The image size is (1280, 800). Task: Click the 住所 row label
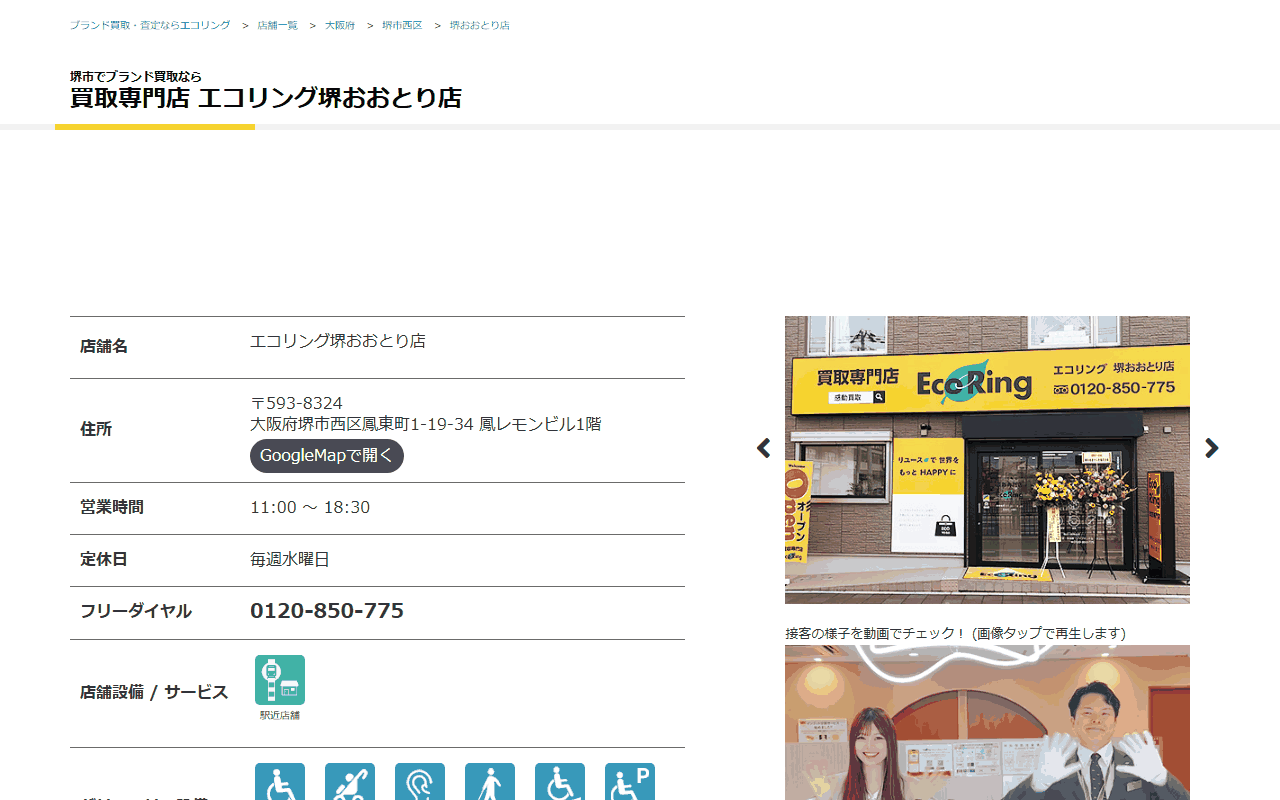(x=96, y=429)
